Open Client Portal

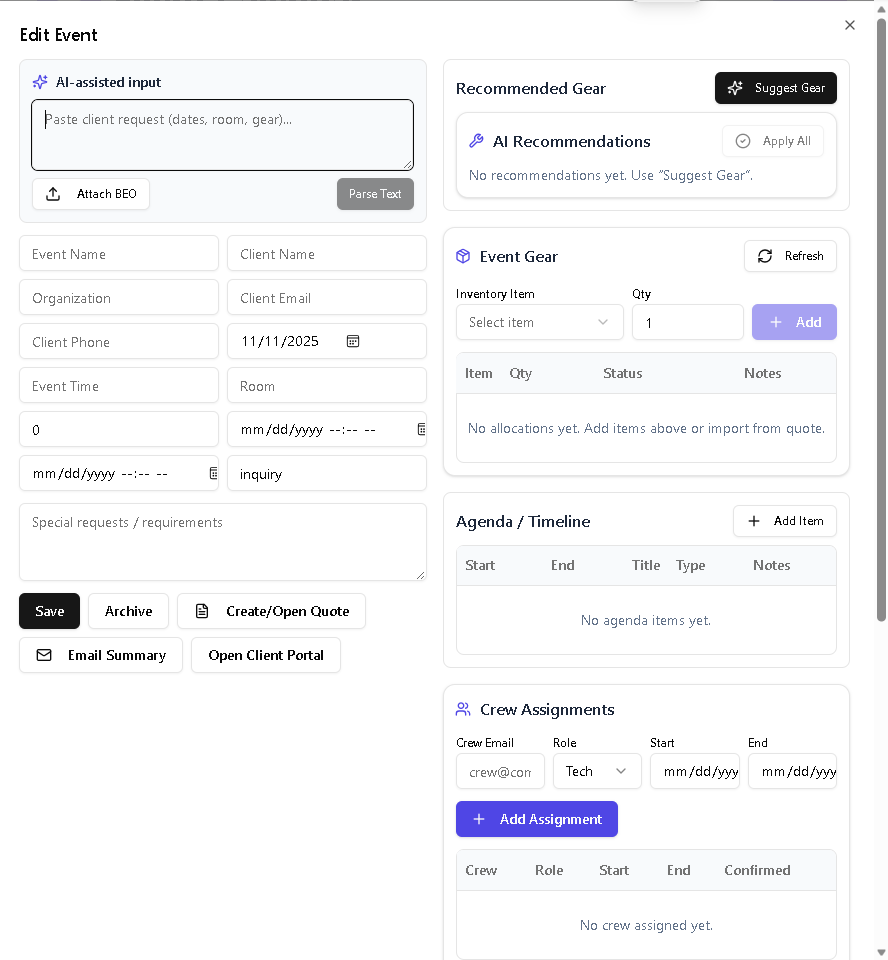266,655
